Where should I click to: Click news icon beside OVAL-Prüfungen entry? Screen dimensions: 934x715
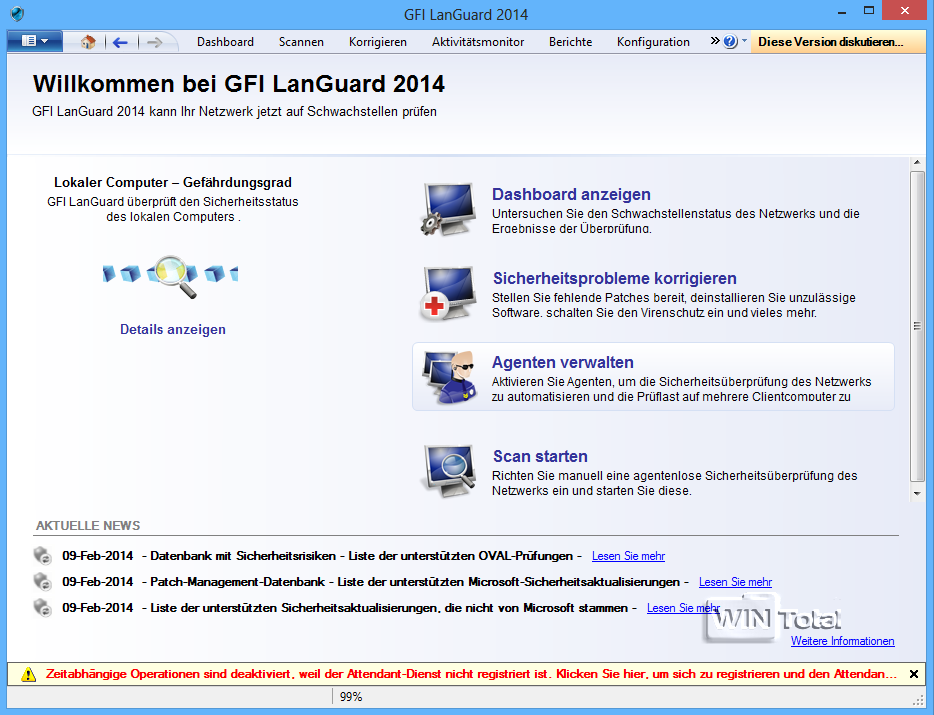(42, 555)
